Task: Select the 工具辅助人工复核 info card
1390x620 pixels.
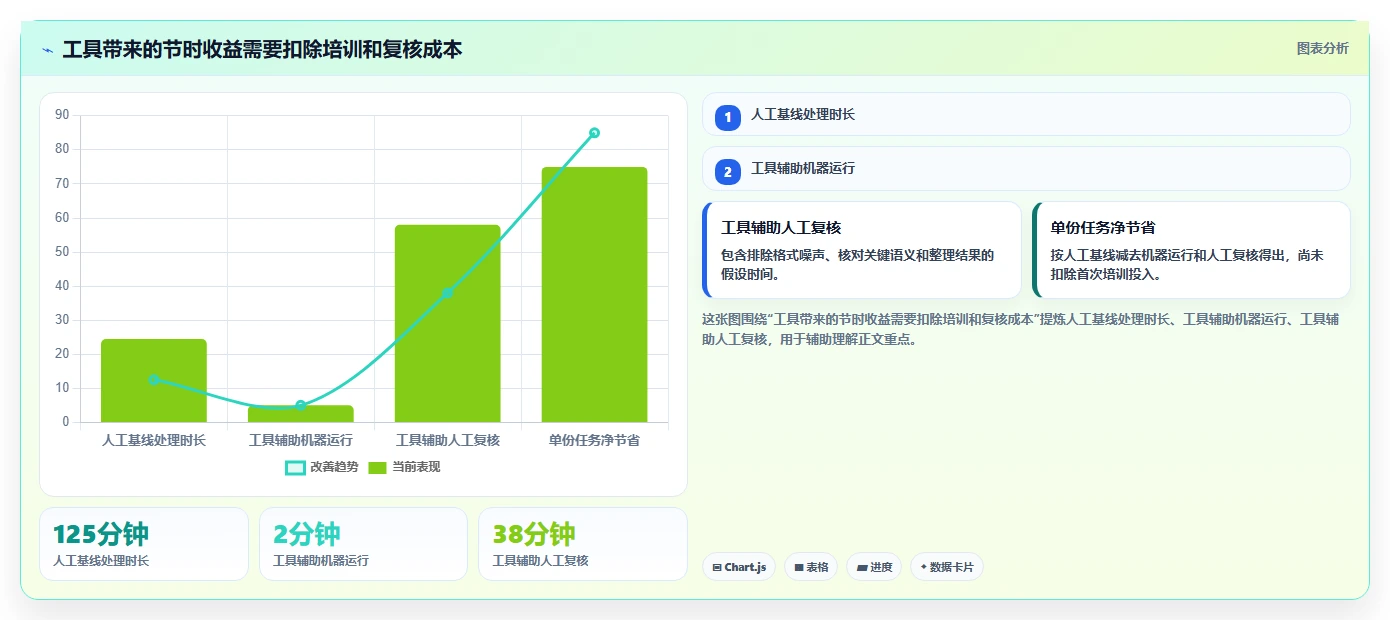Action: point(862,250)
